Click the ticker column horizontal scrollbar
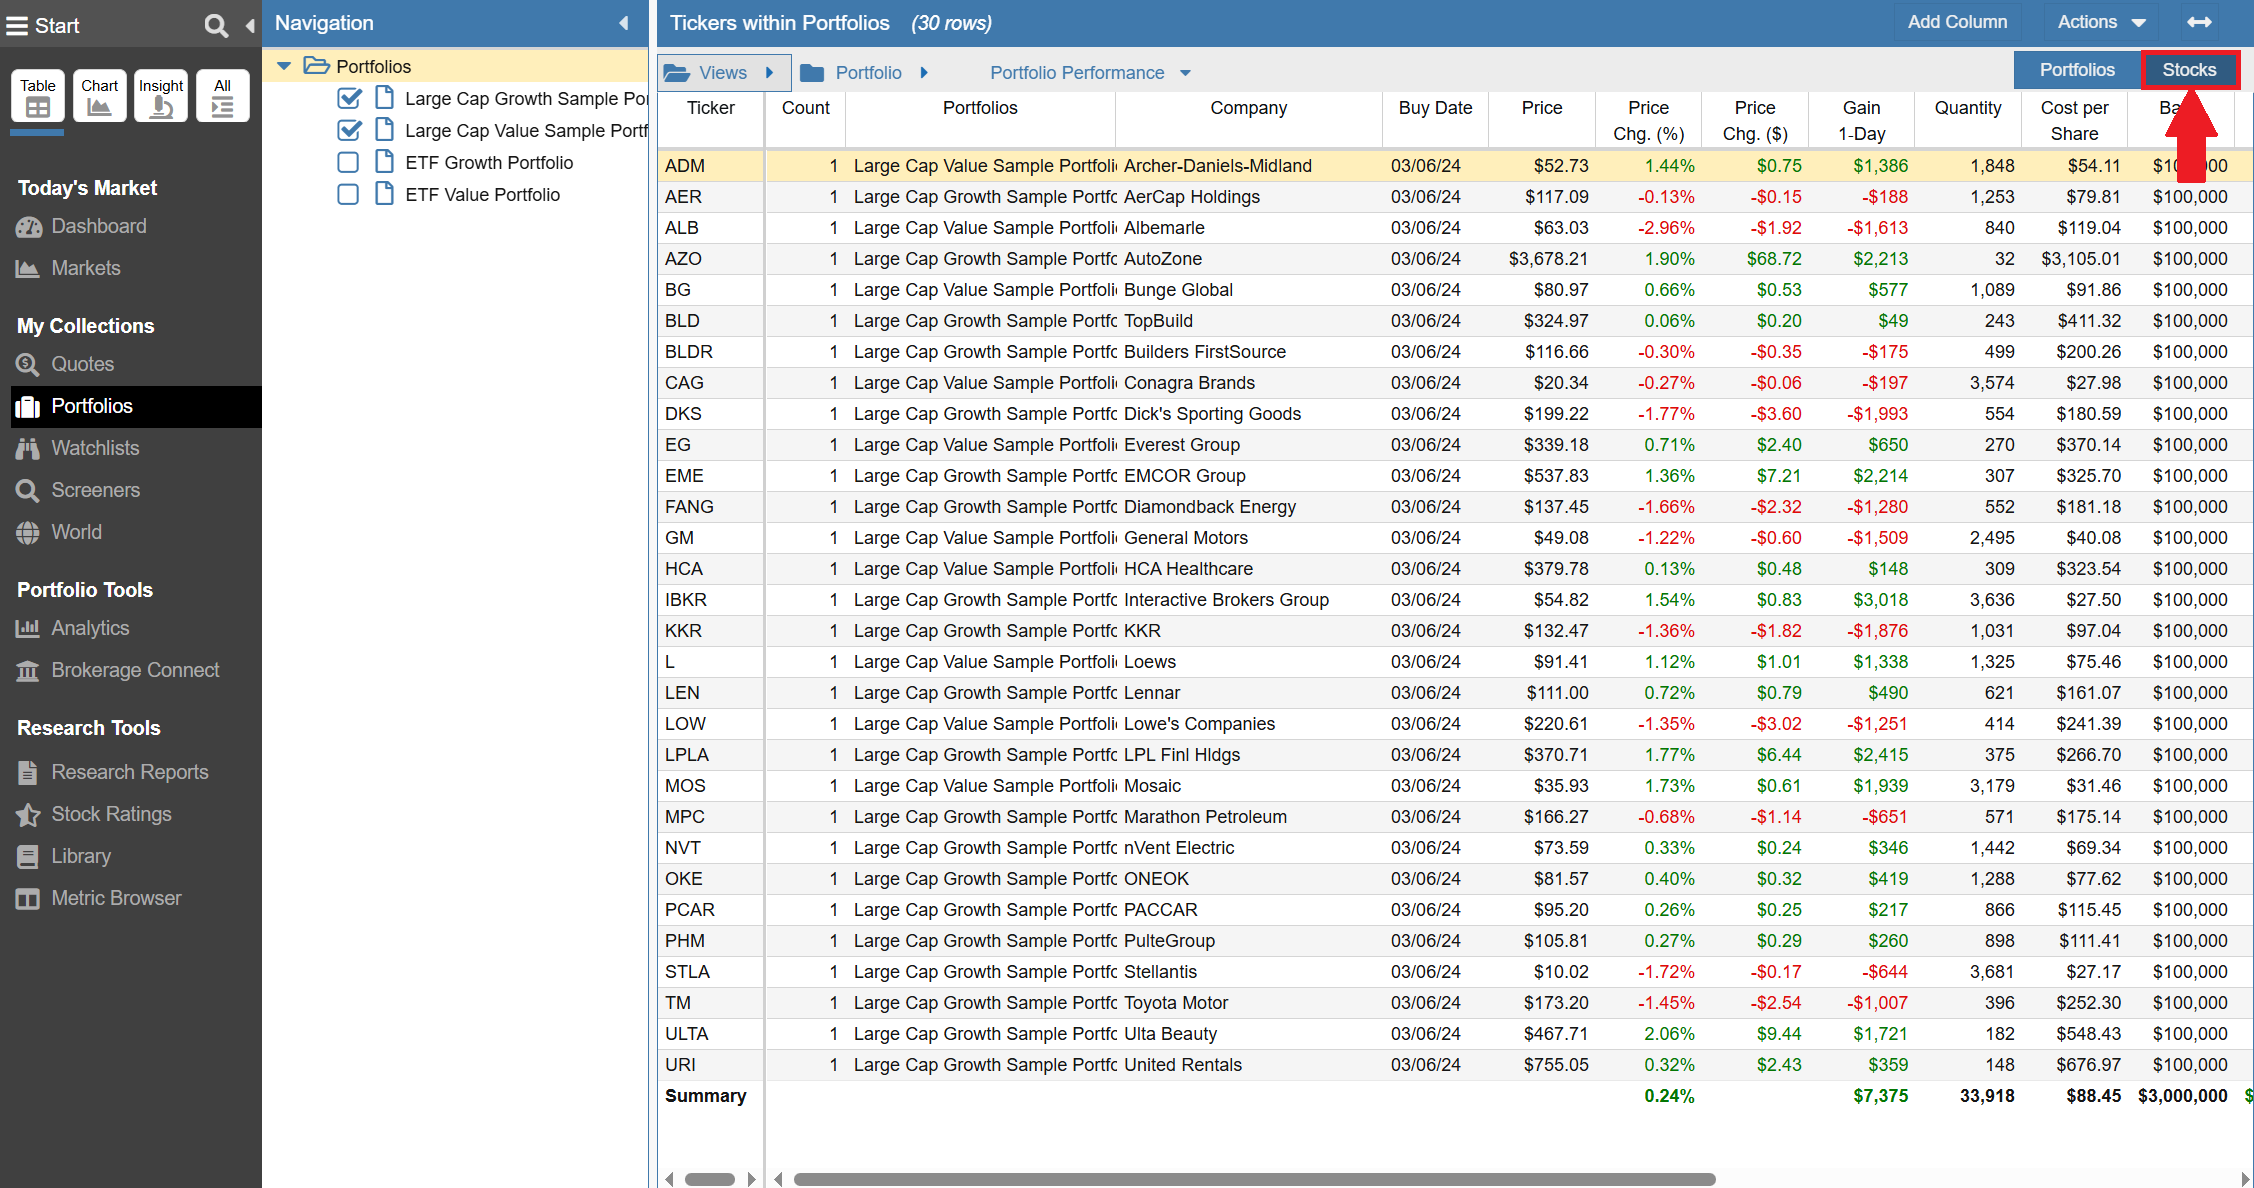The image size is (2254, 1188). [709, 1179]
